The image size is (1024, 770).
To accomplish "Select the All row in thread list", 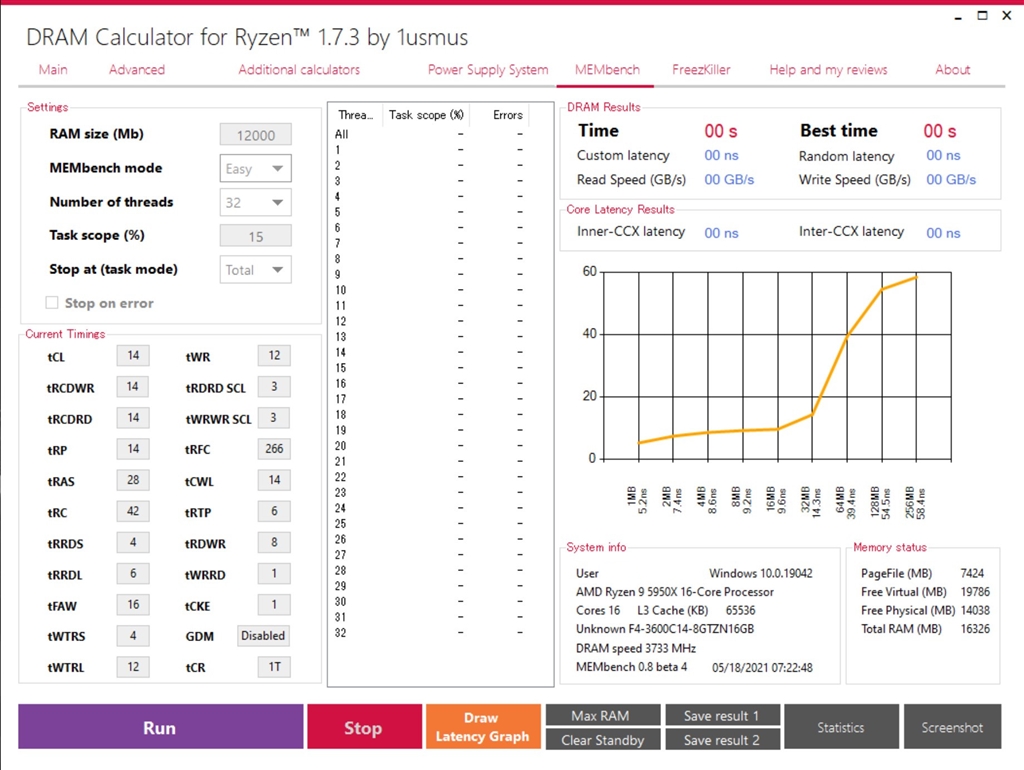I will coord(431,134).
